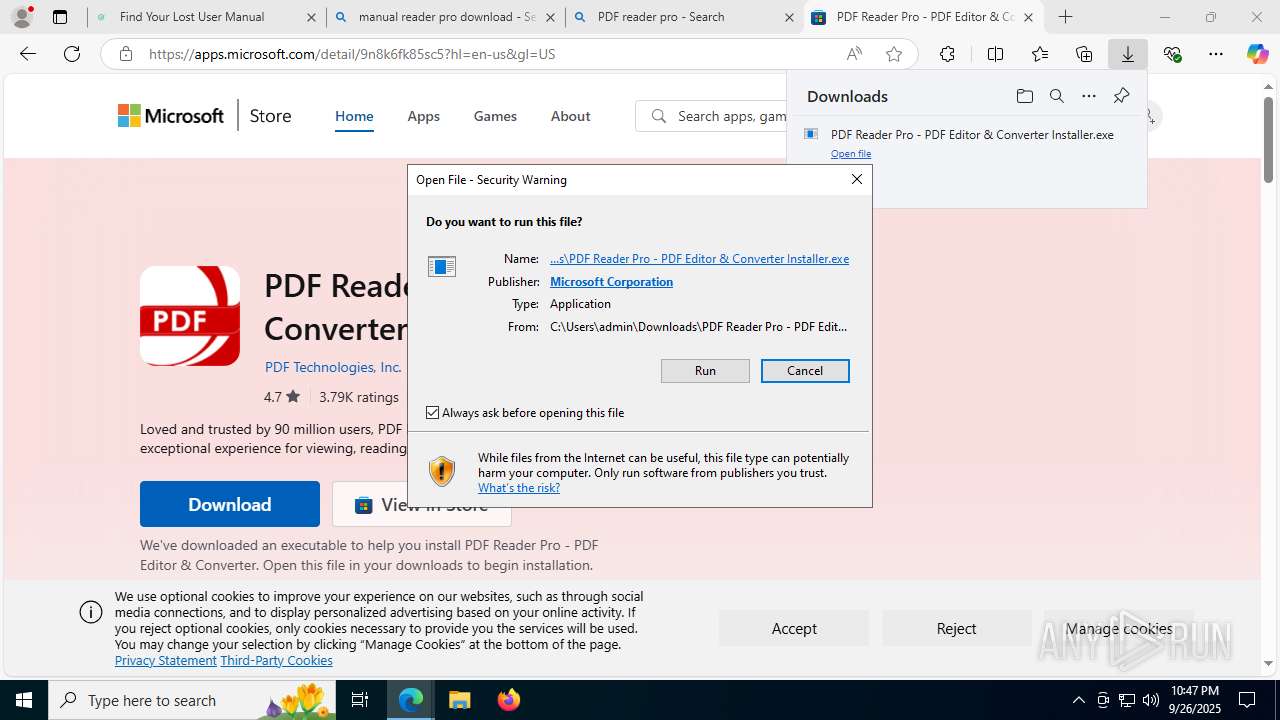The height and width of the screenshot is (720, 1280).
Task: Open File Explorer from the taskbar
Action: (459, 700)
